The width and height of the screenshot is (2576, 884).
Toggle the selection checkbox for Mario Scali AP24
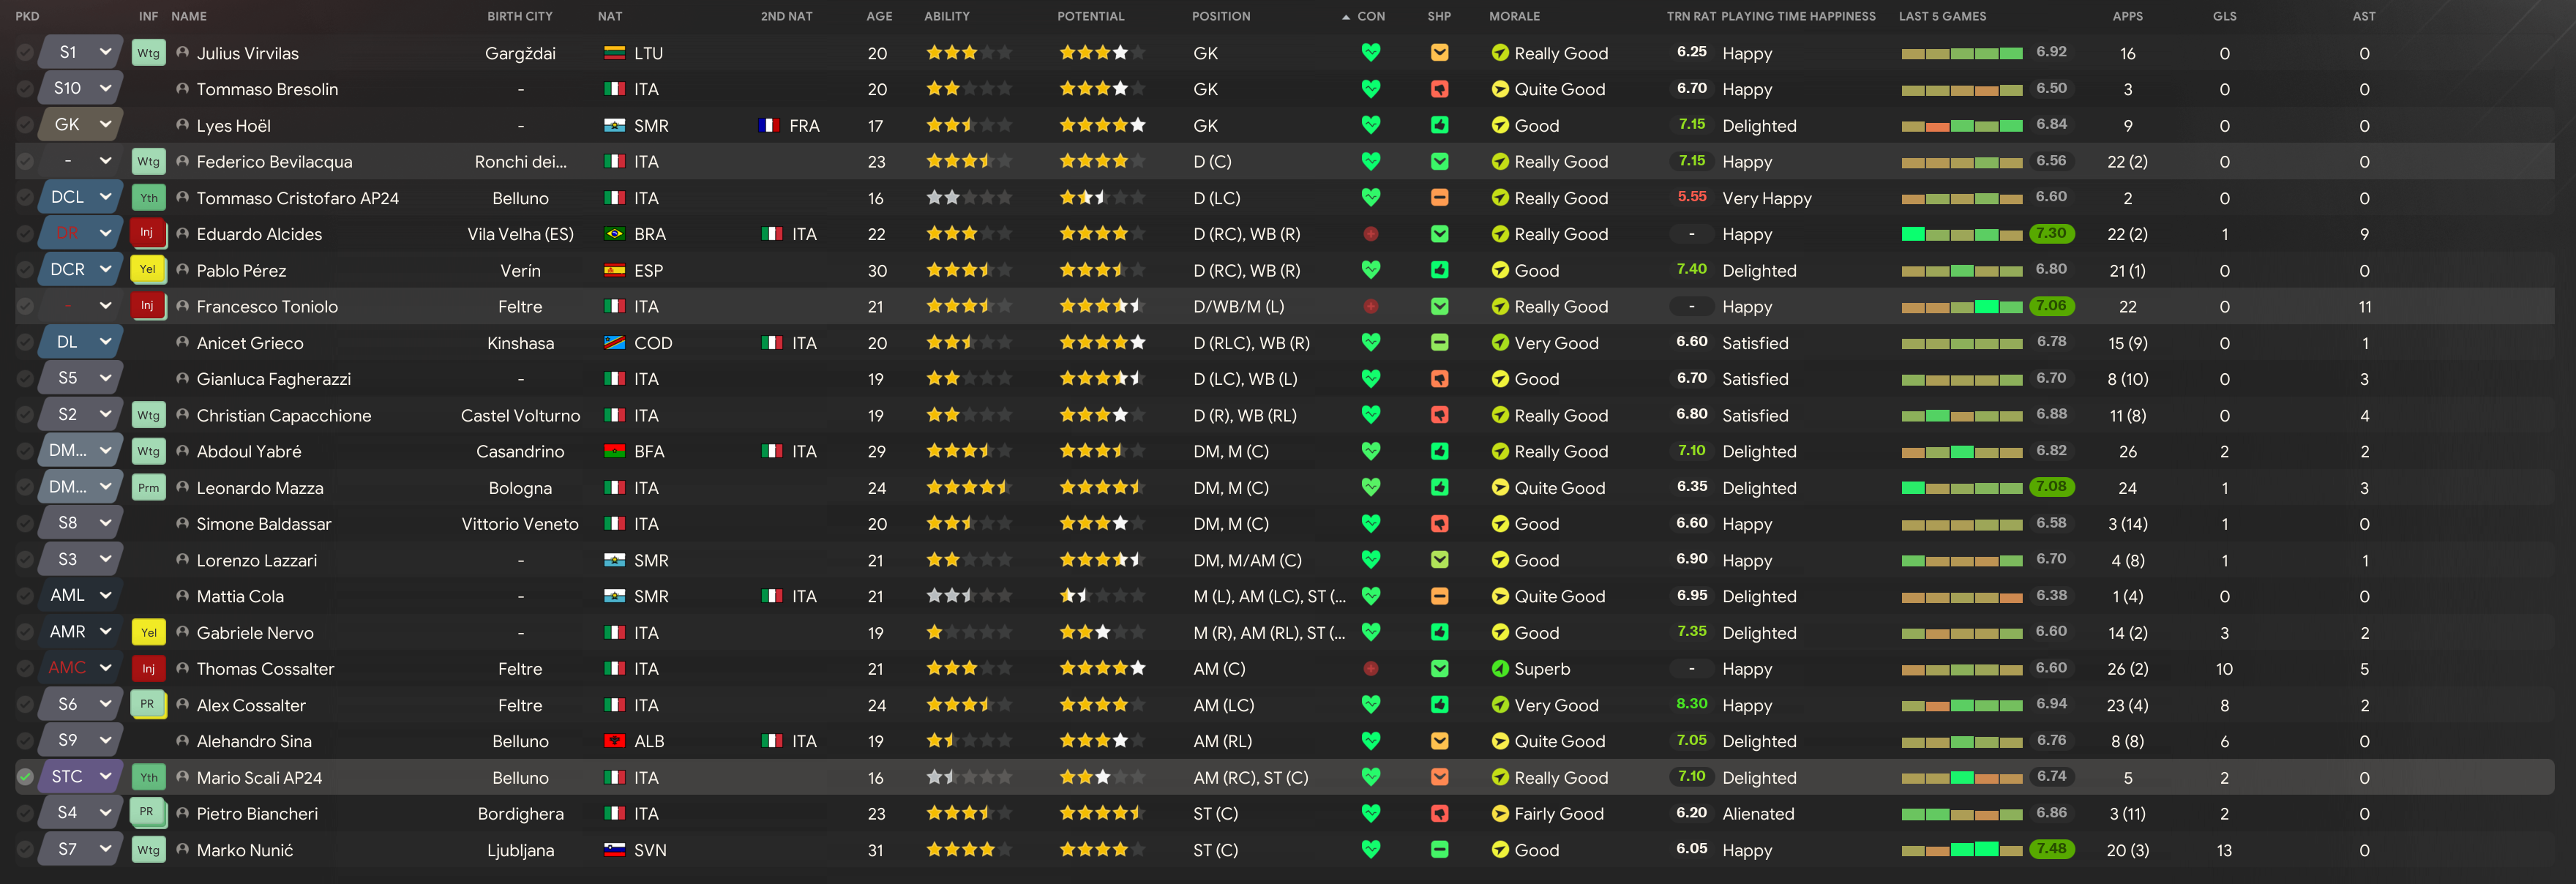[x=26, y=777]
